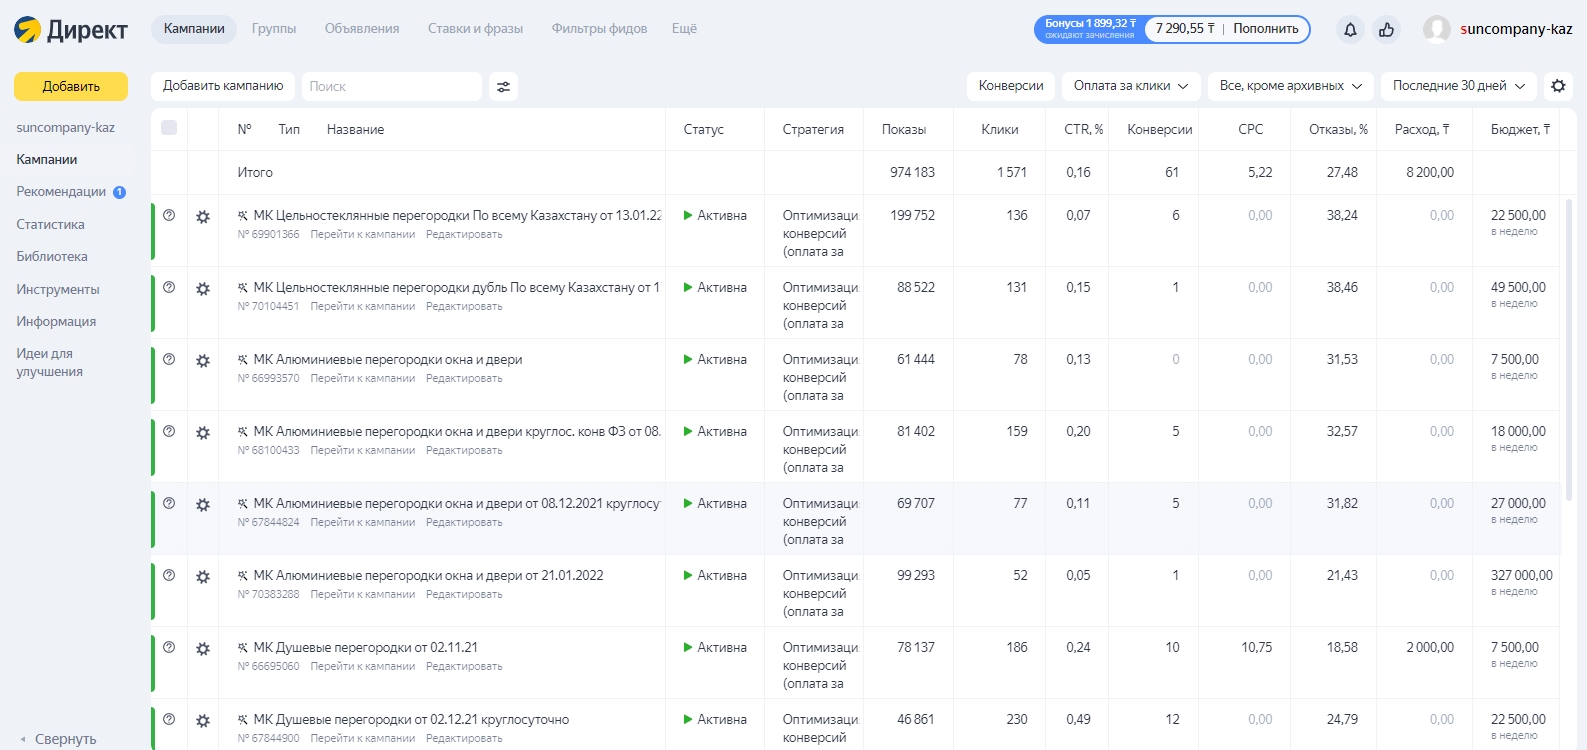Image resolution: width=1587 pixels, height=750 pixels.
Task: Click the campaign Поиск input field
Action: 391,87
